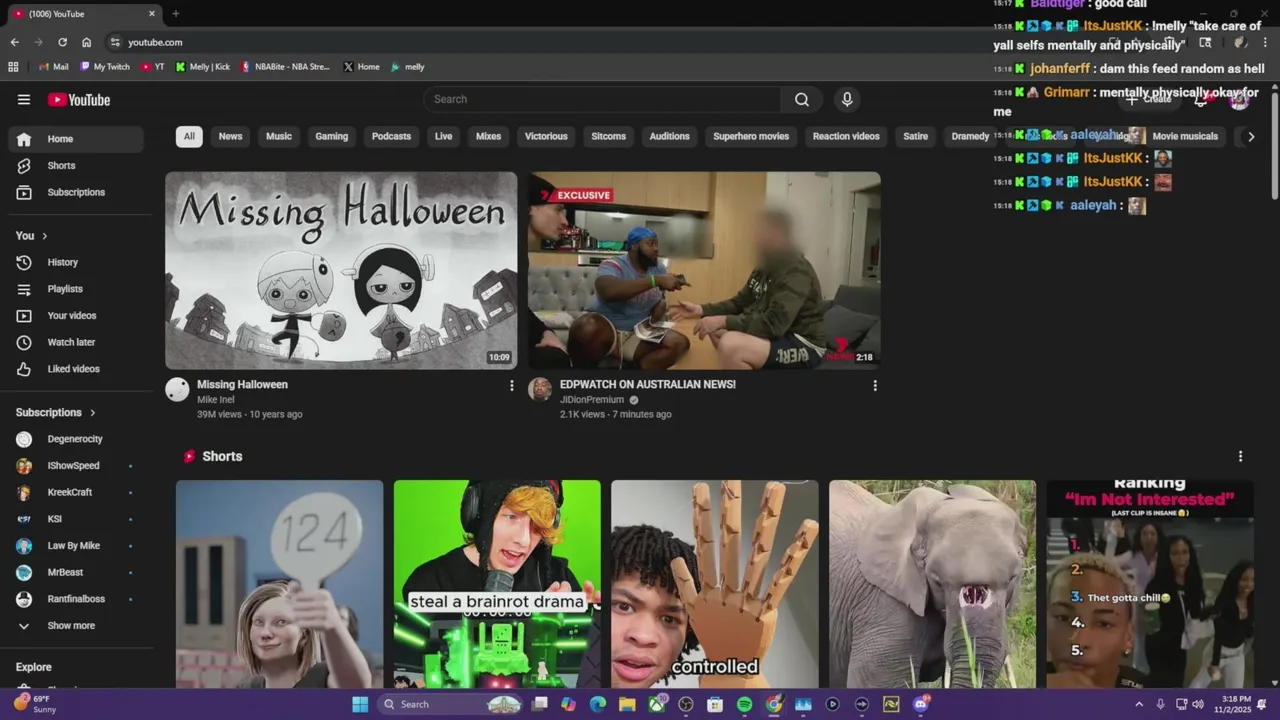Open the Shorts shelf options menu
This screenshot has width=1280, height=720.
pos(1241,456)
